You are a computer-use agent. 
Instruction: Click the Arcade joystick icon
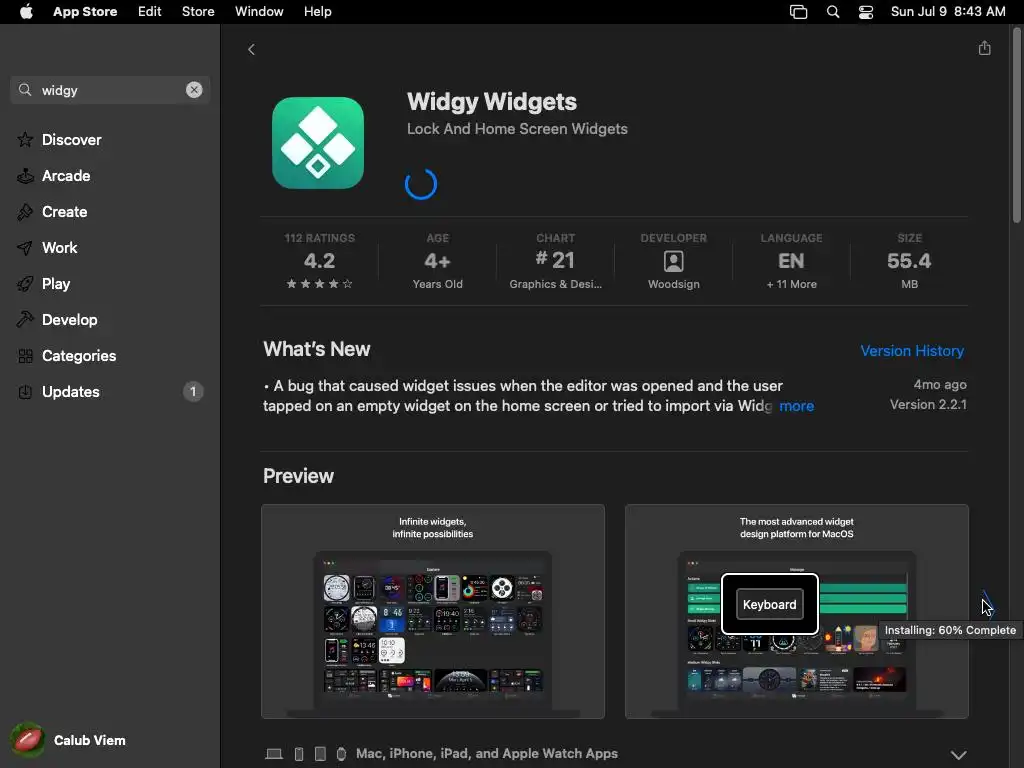(25, 176)
